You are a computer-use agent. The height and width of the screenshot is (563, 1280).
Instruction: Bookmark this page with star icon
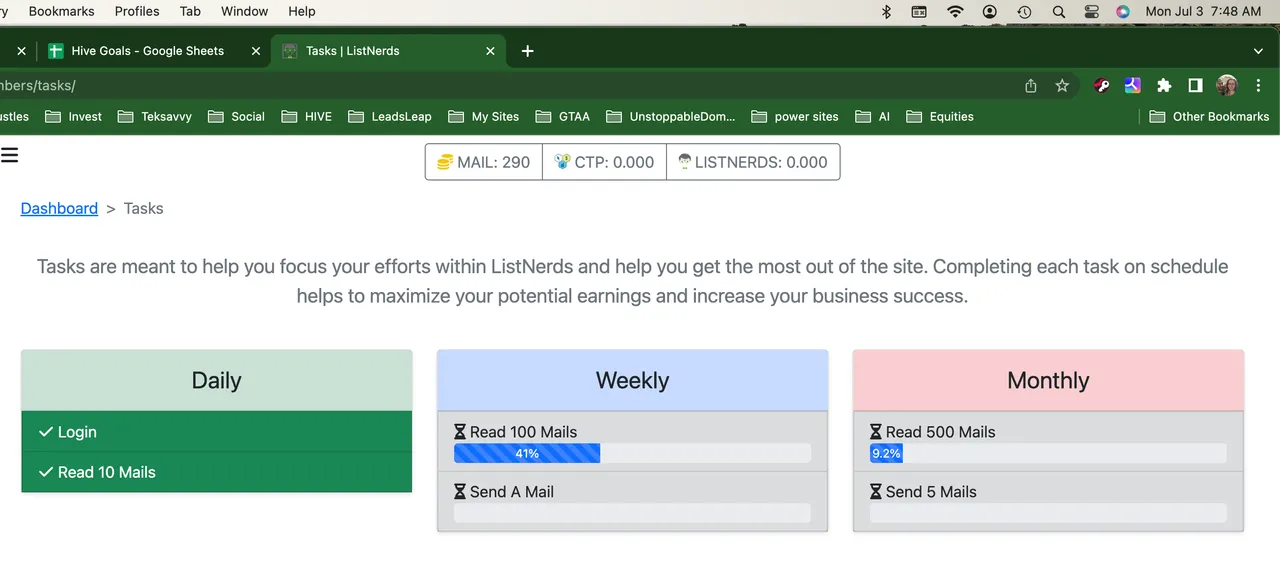(1062, 86)
